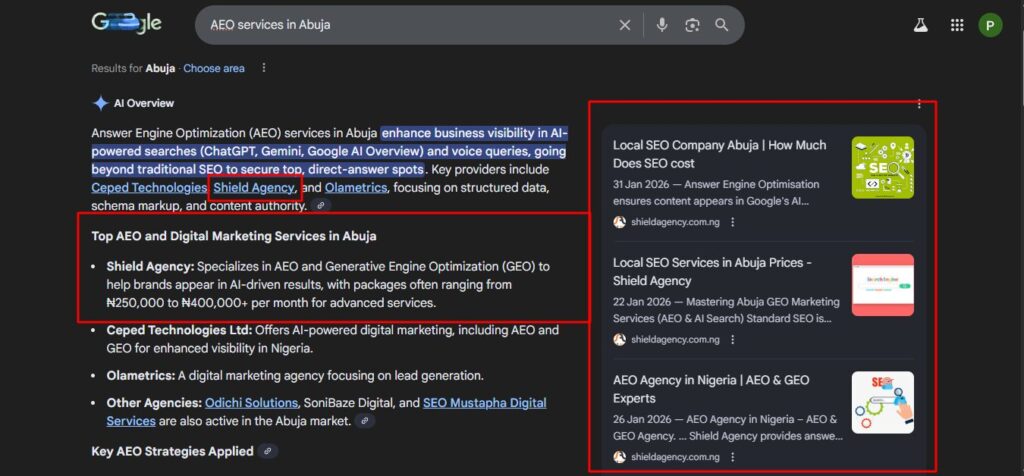The width and height of the screenshot is (1024, 476).
Task: Click the '26 Jan 2026' result snippet
Action: coord(728,428)
